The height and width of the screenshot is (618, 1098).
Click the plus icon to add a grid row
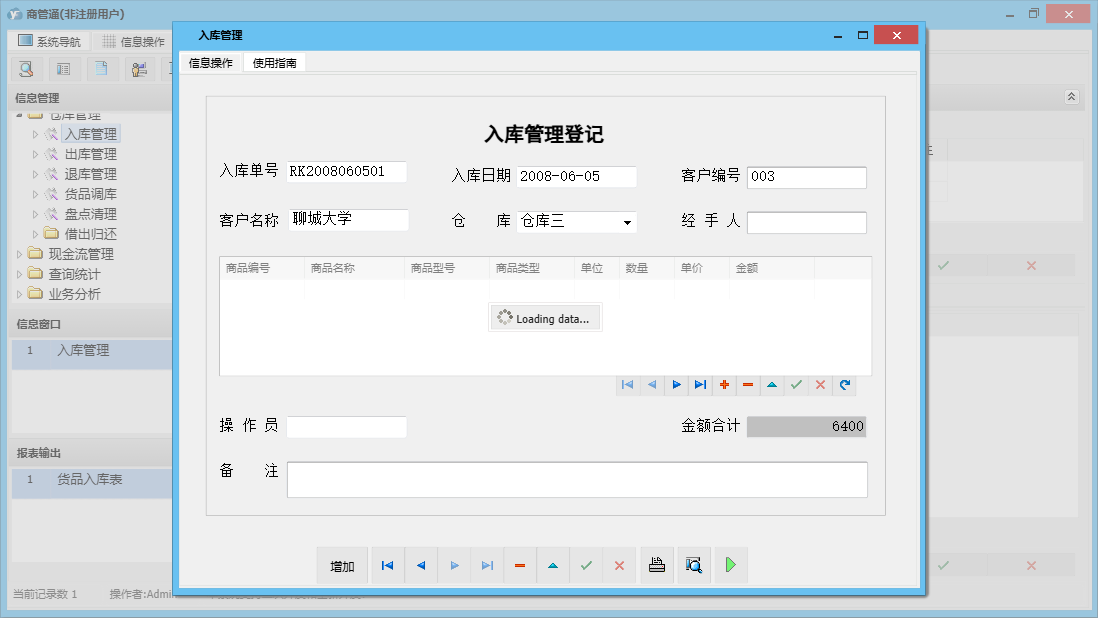pos(724,384)
